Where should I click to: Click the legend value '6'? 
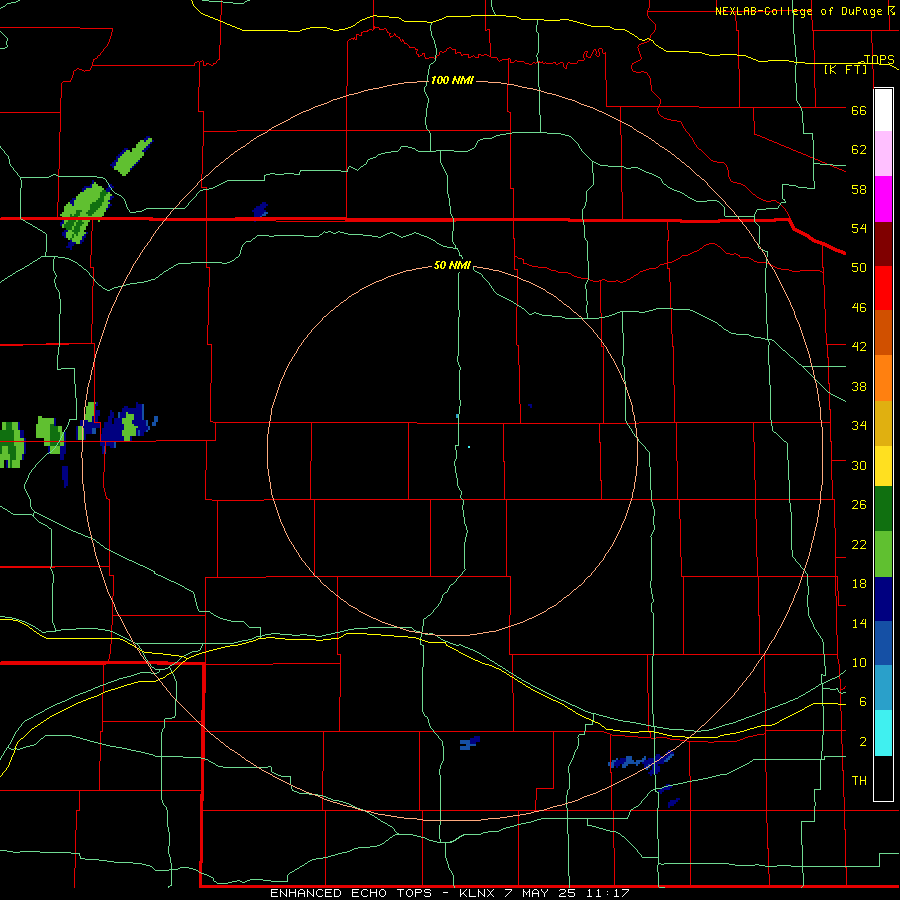(x=863, y=702)
